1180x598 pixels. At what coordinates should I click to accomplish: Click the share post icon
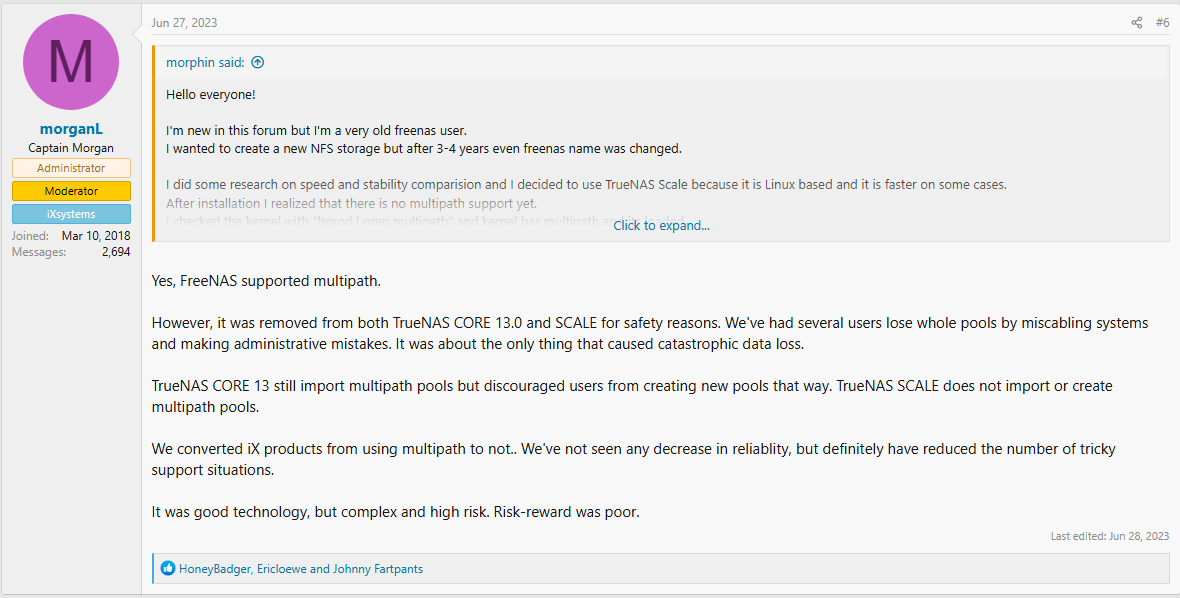pyautogui.click(x=1136, y=23)
